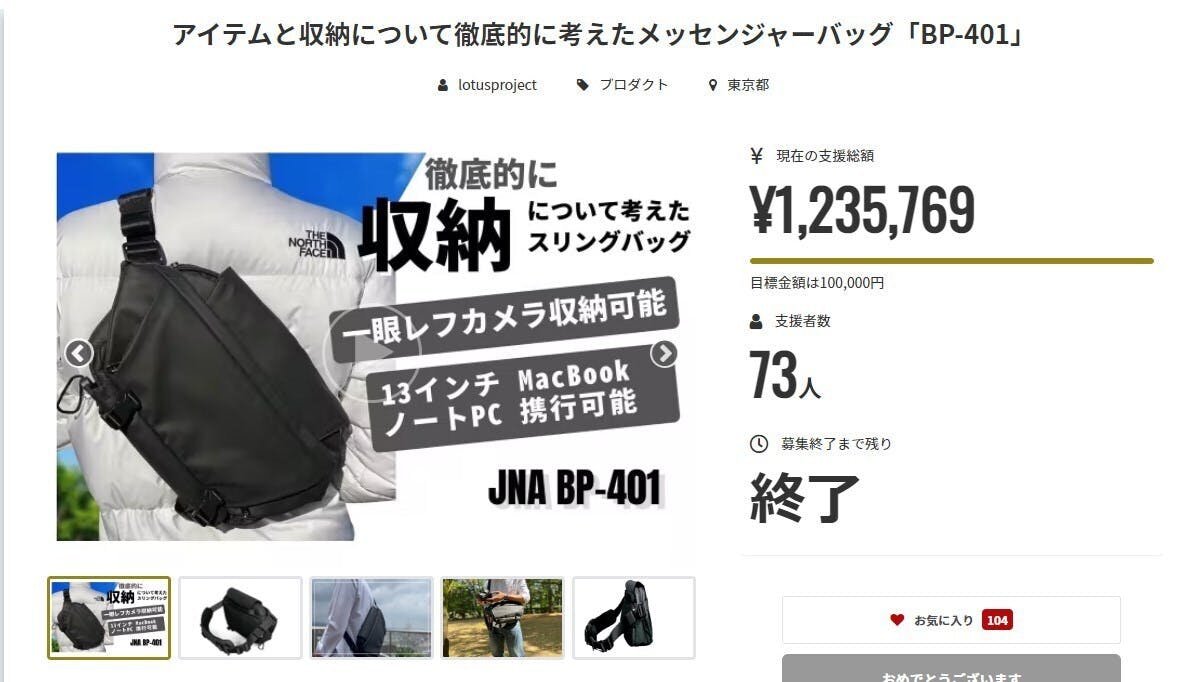The height and width of the screenshot is (682, 1204).
Task: Click the clock icon beside 募集終了まで残り
Action: point(759,443)
